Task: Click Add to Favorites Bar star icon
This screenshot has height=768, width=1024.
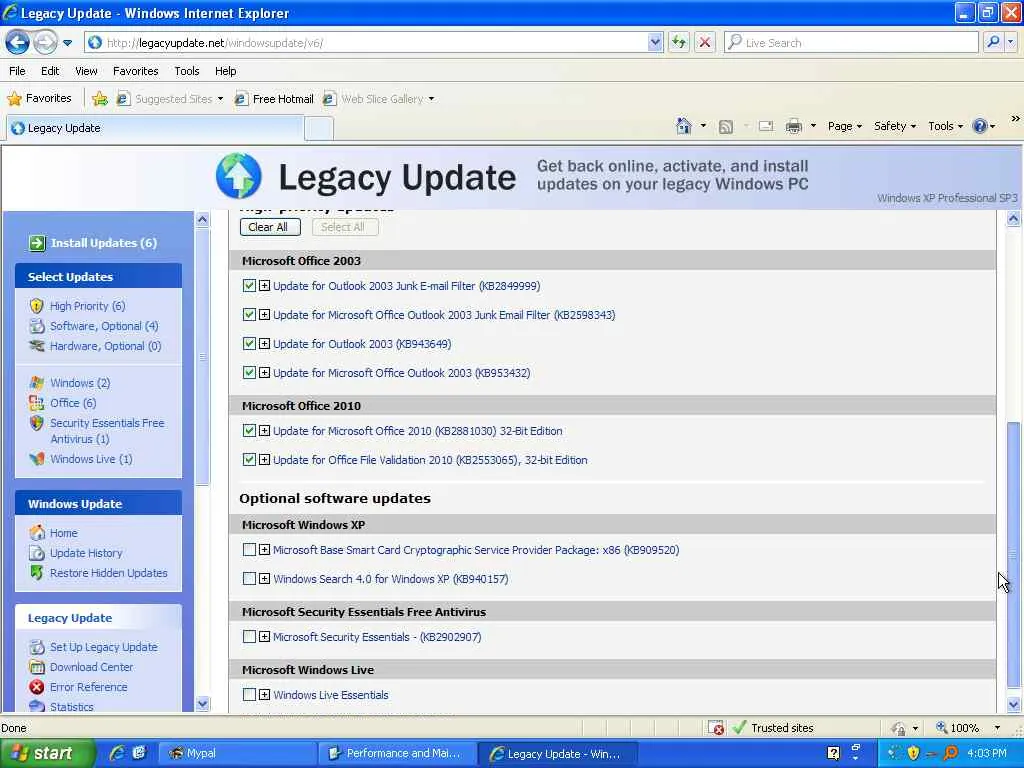Action: [100, 99]
